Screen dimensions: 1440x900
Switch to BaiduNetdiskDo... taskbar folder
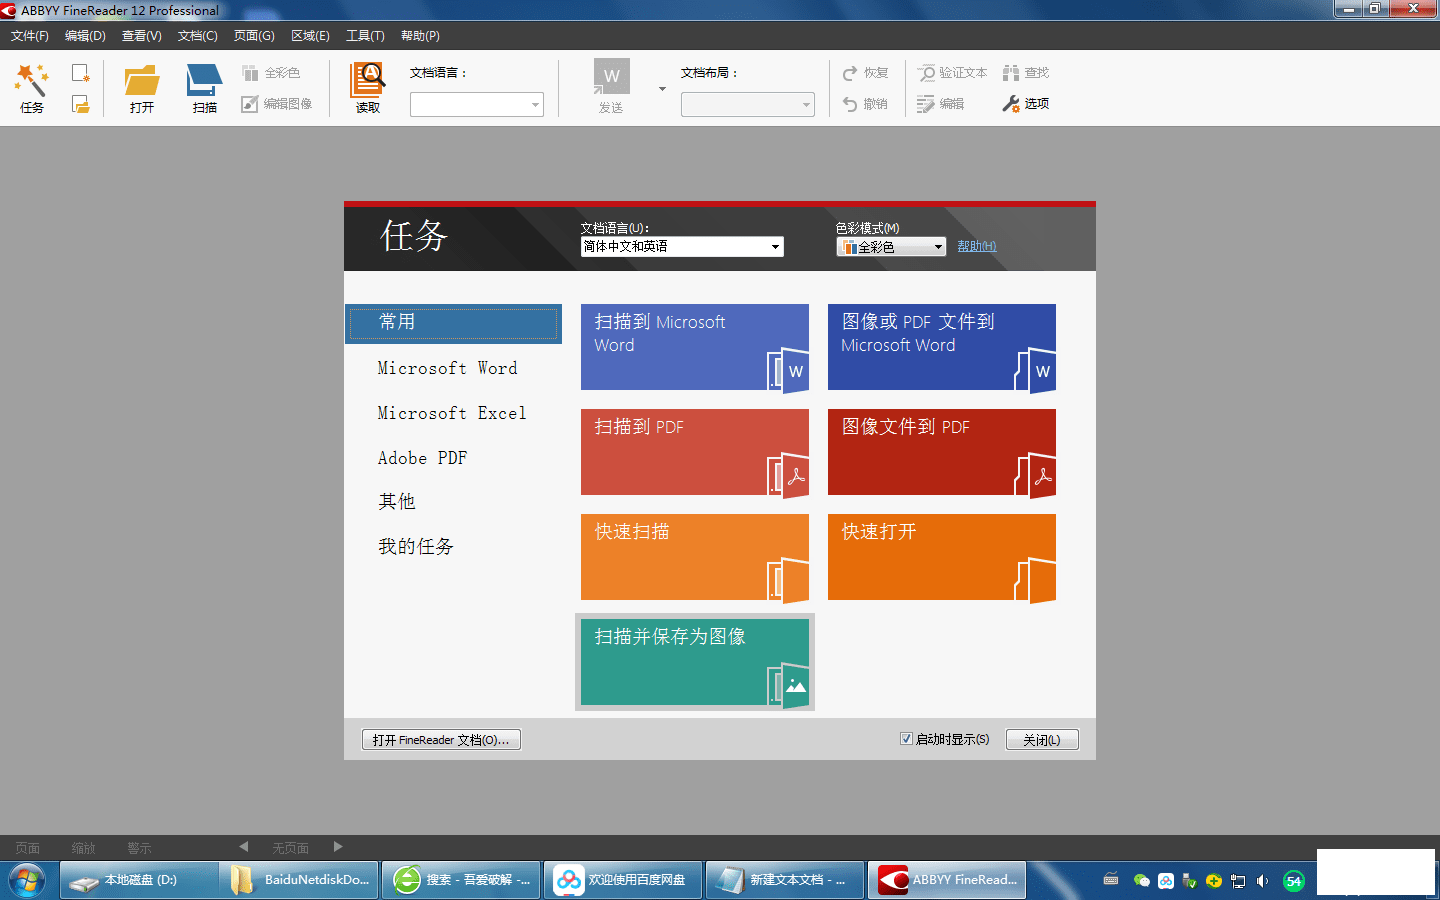pos(300,880)
